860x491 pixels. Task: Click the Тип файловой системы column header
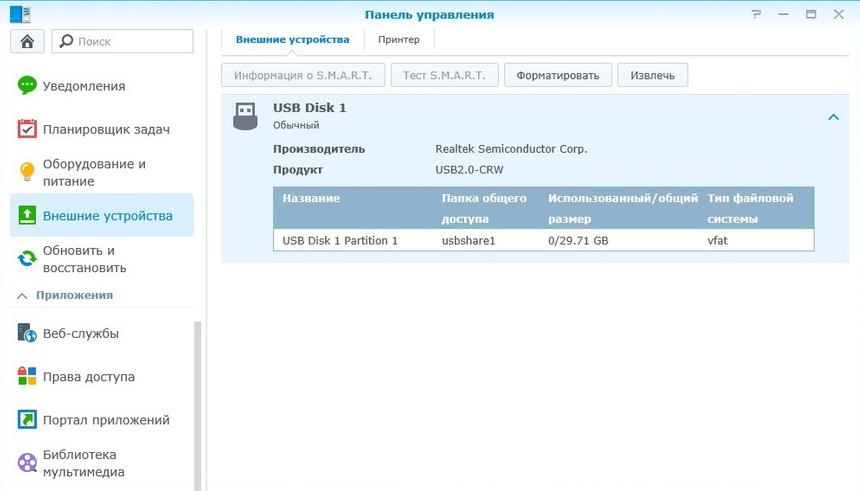tap(750, 208)
